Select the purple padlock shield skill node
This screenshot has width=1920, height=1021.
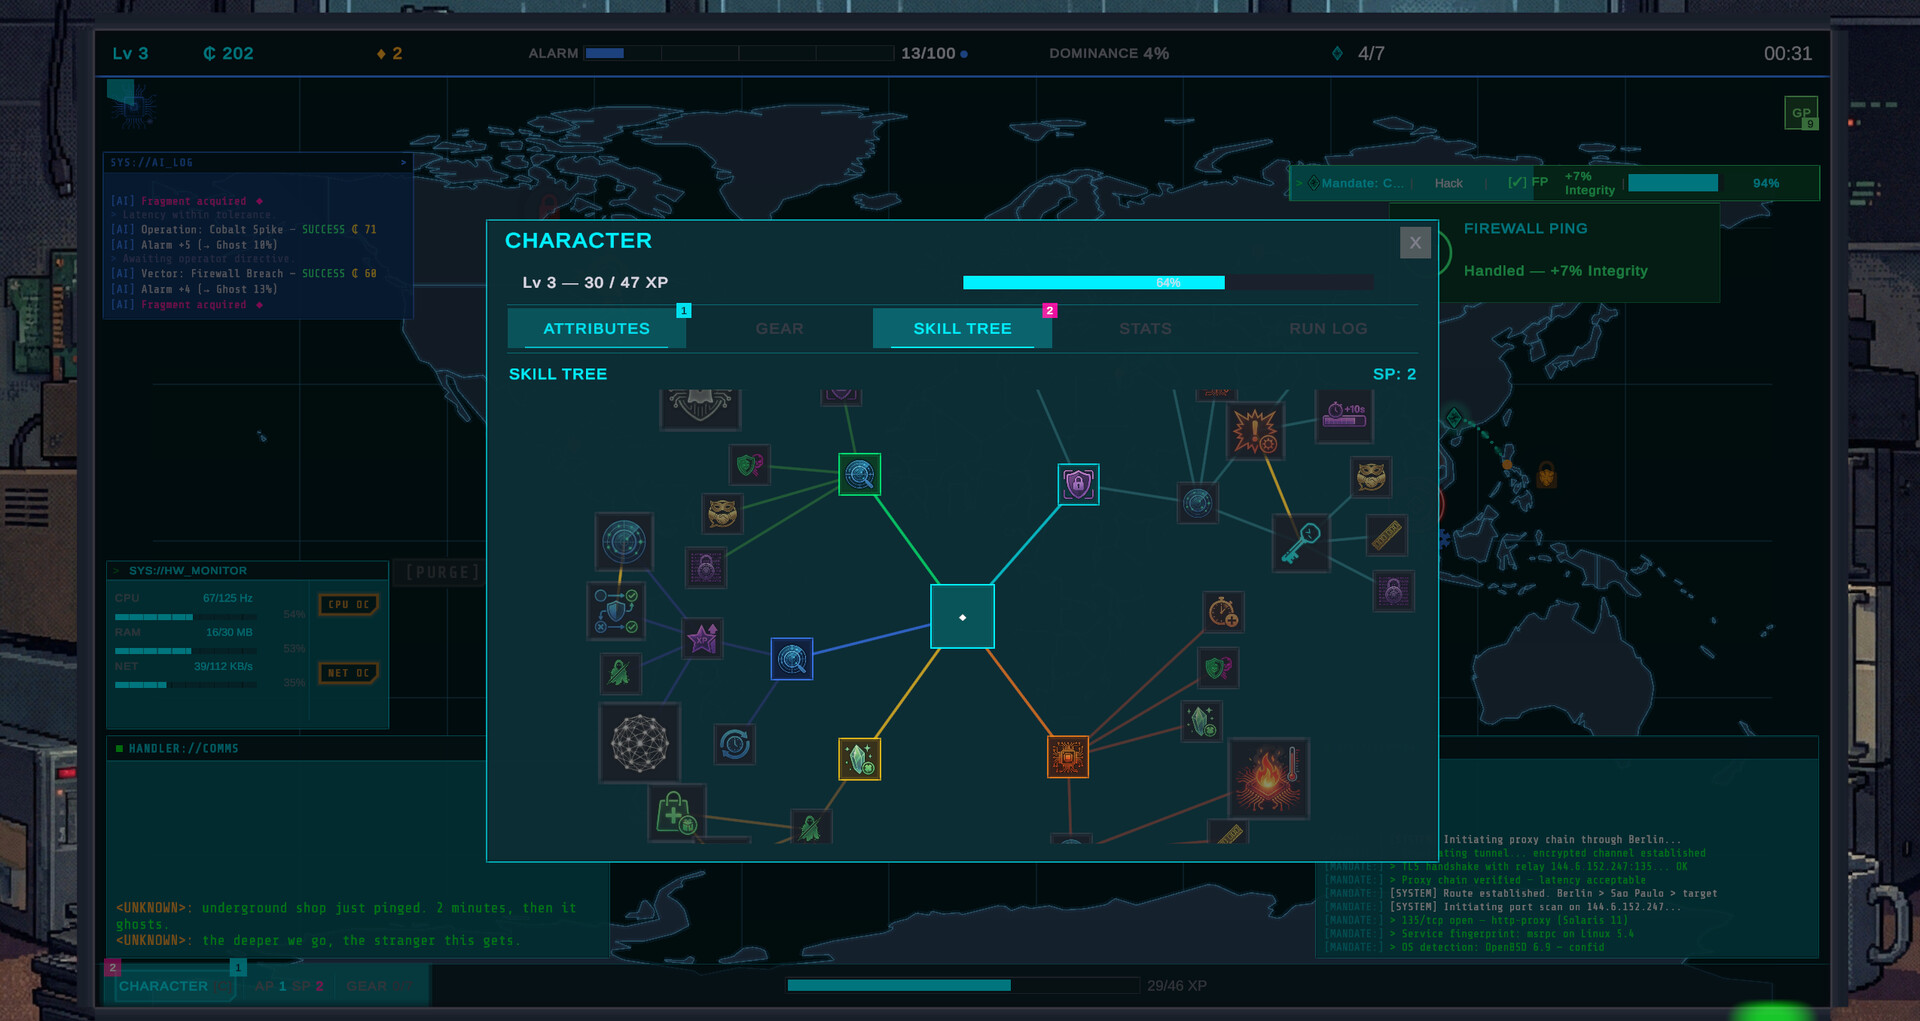(1078, 484)
